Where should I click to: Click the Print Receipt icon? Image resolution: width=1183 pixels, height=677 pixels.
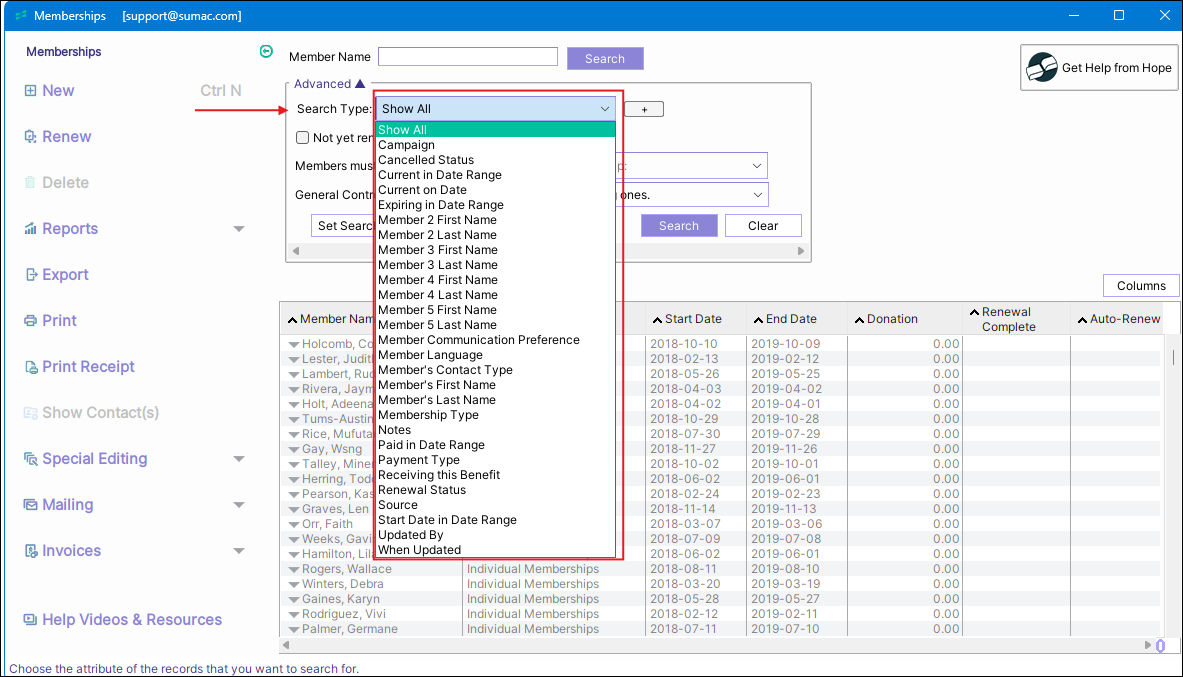pyautogui.click(x=30, y=367)
